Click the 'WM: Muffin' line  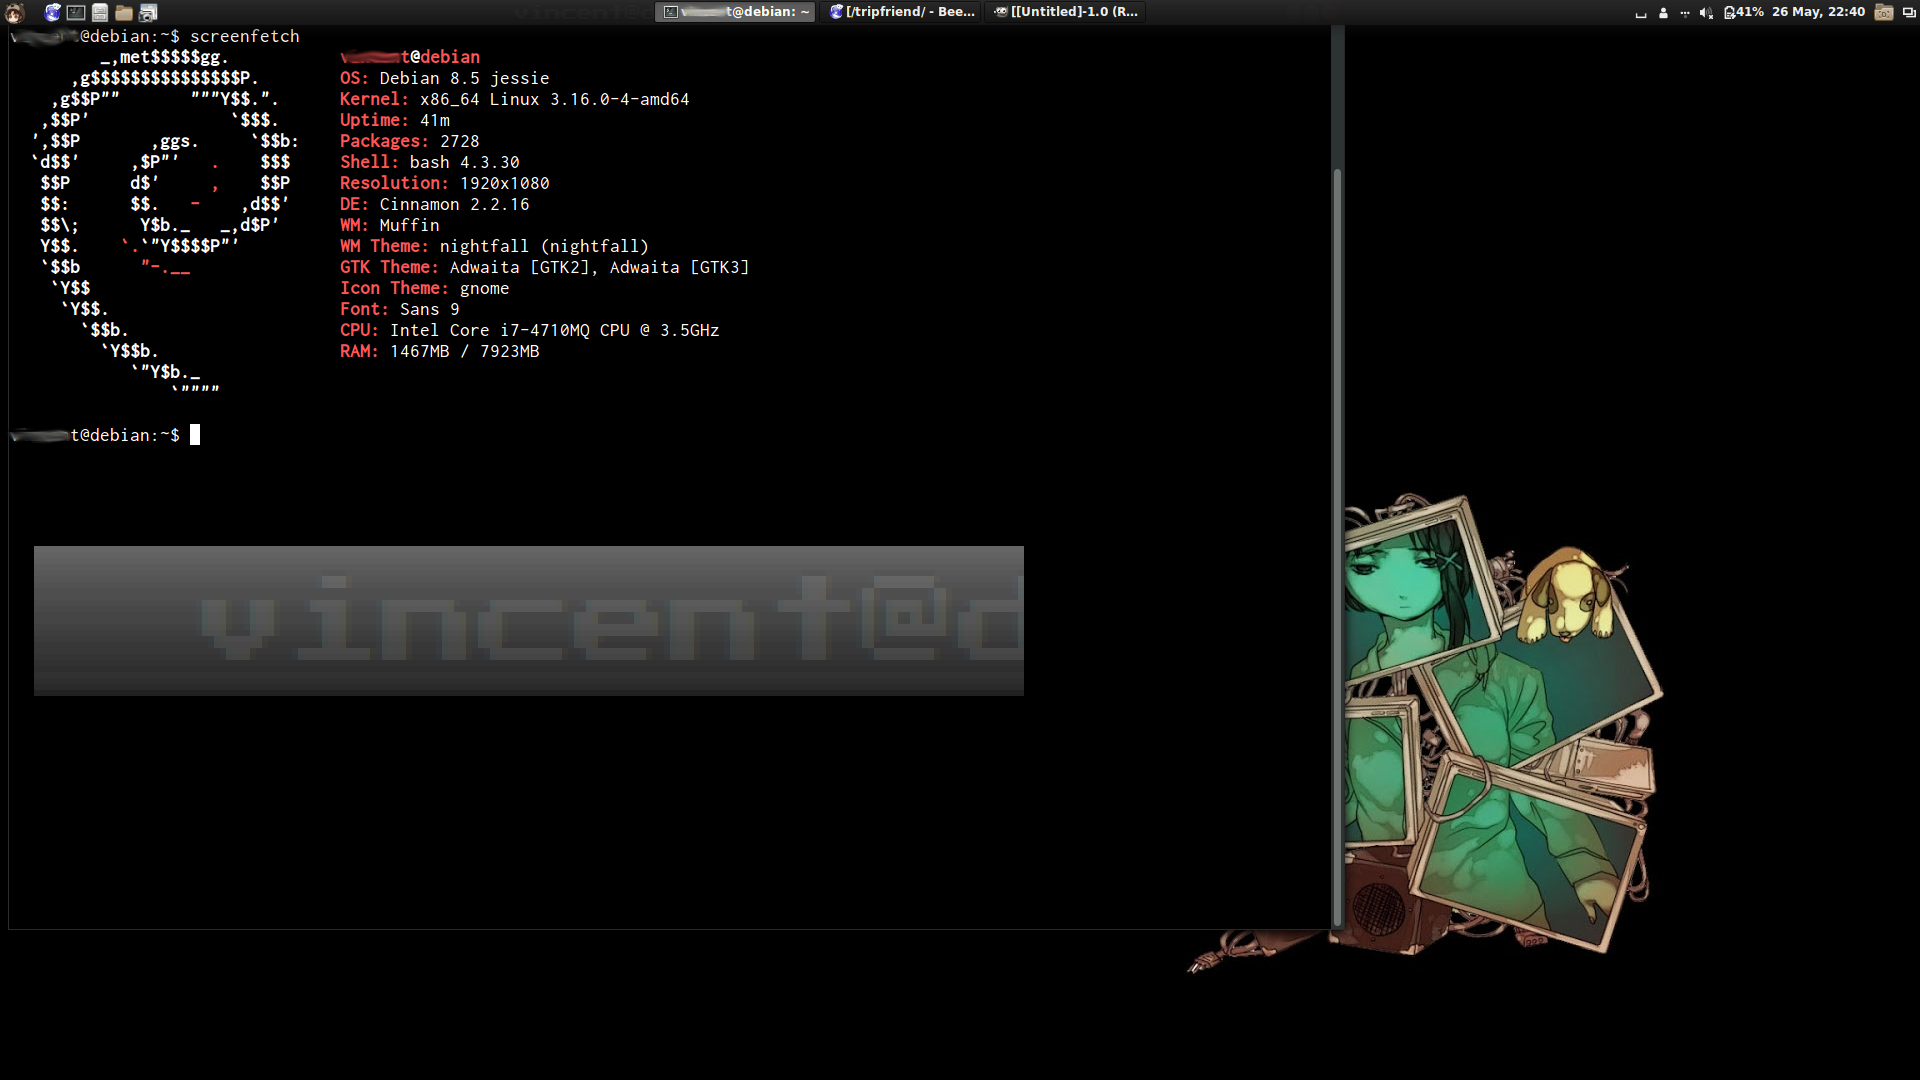[390, 225]
